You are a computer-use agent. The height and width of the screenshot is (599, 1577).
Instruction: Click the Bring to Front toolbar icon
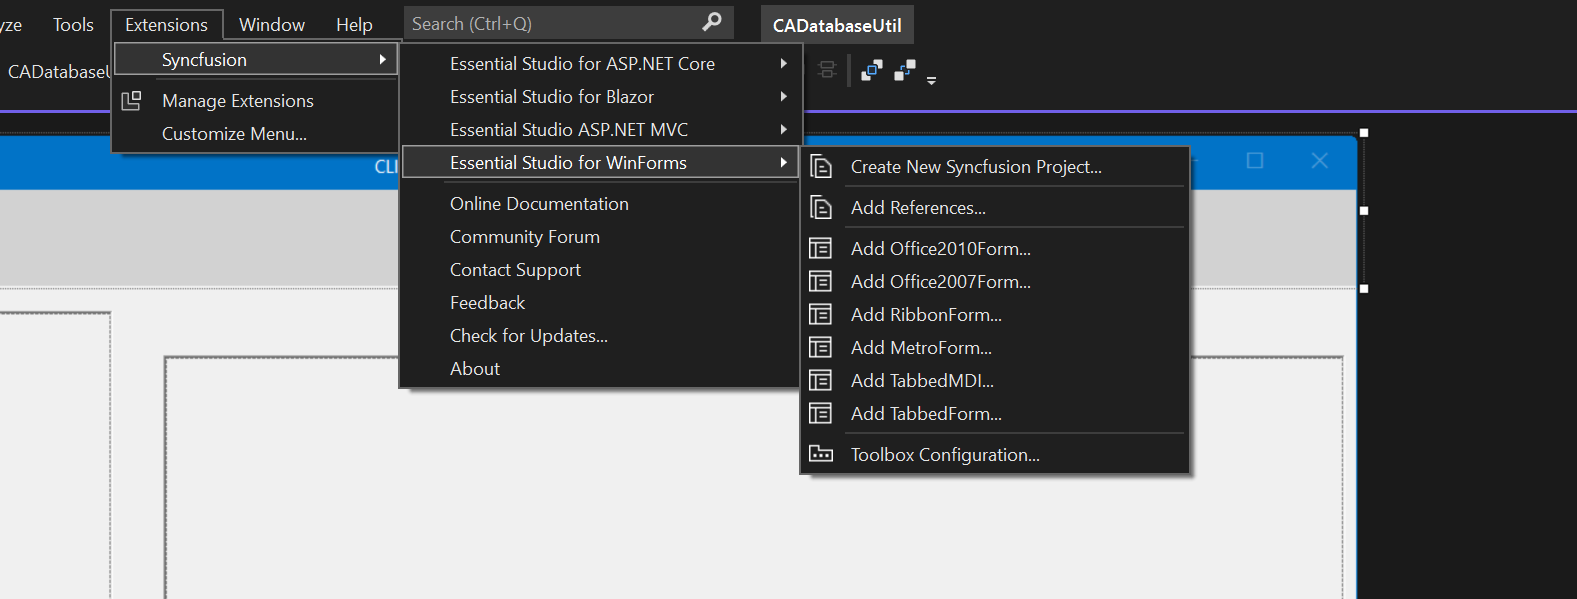coord(872,70)
